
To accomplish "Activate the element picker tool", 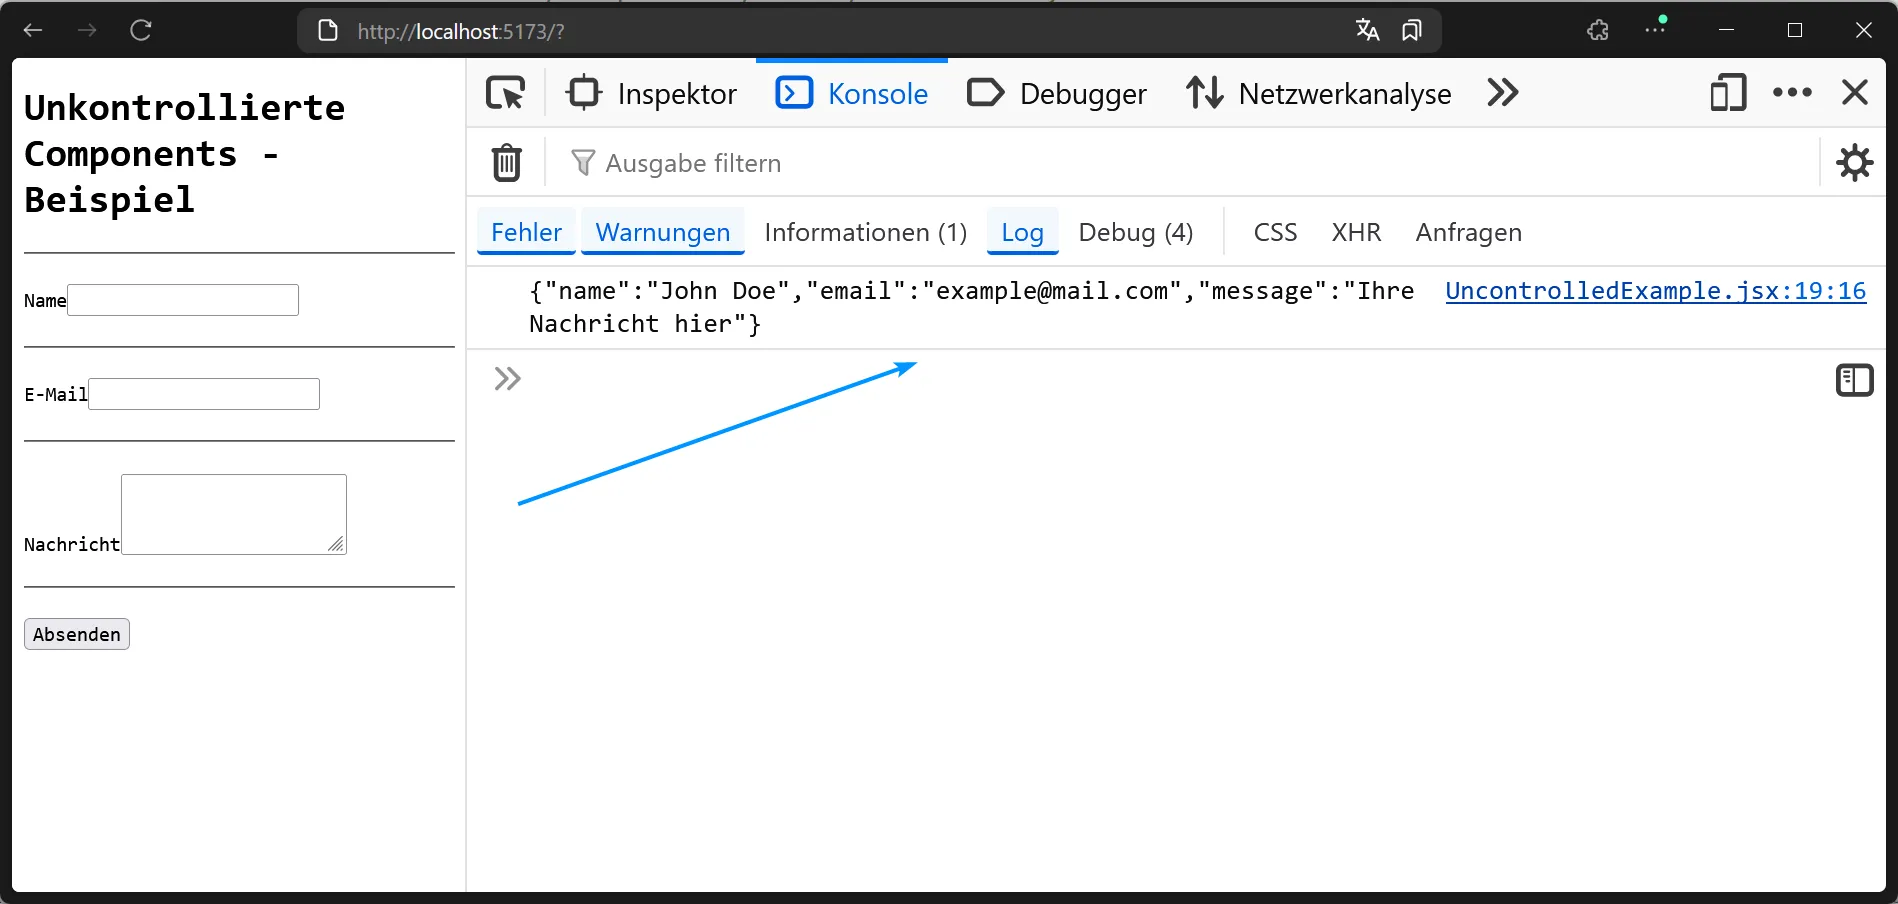I will tap(506, 93).
